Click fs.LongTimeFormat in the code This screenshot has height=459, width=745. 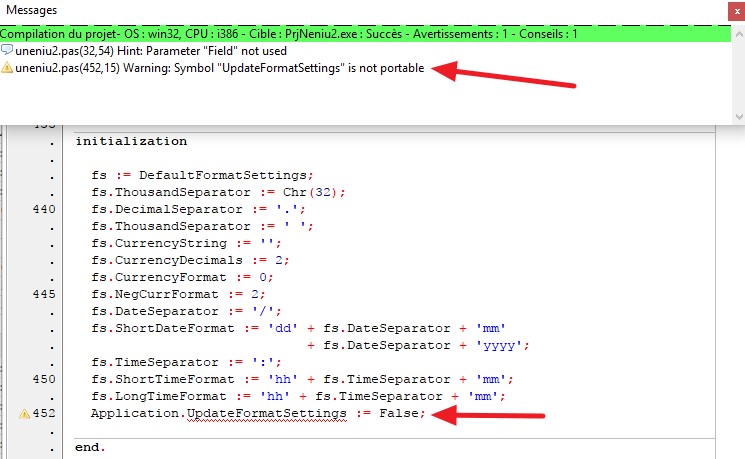tap(159, 396)
